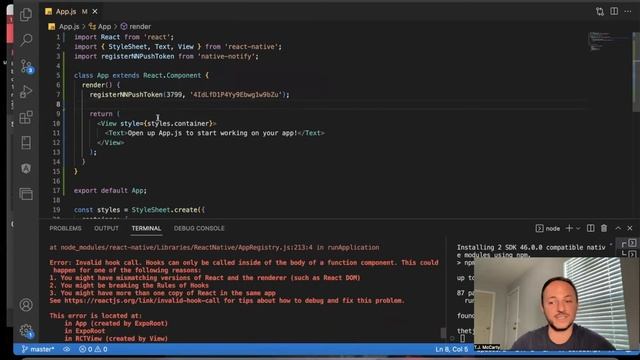The image size is (640, 360).
Task: Click the App class breadcrumb
Action: coord(100,27)
